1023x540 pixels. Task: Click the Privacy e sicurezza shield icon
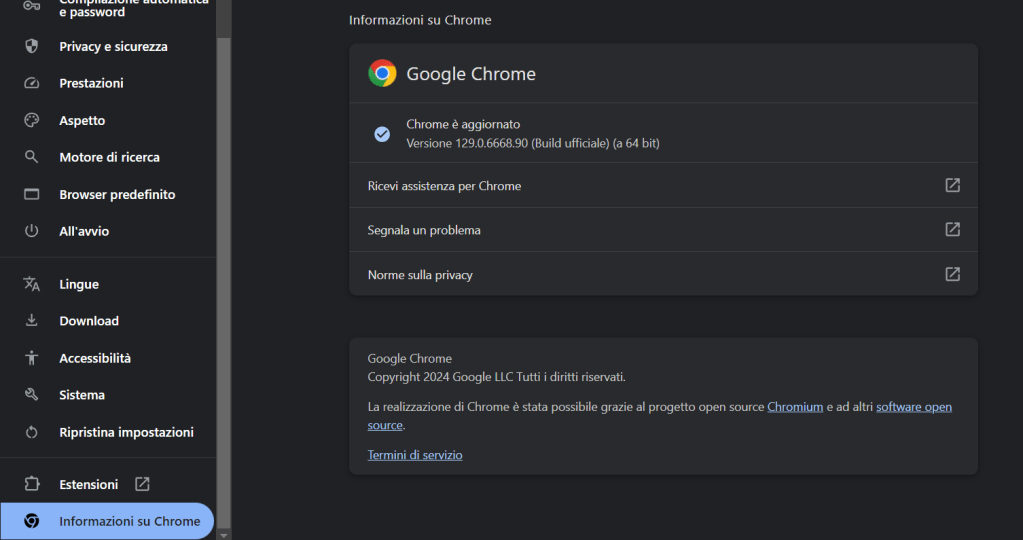[31, 46]
